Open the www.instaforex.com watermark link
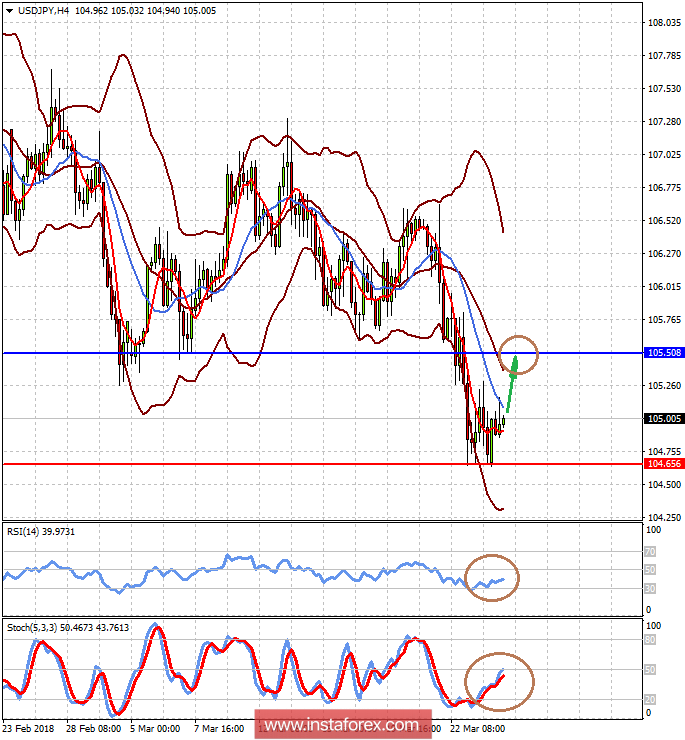The height and width of the screenshot is (740, 685). pos(343,724)
